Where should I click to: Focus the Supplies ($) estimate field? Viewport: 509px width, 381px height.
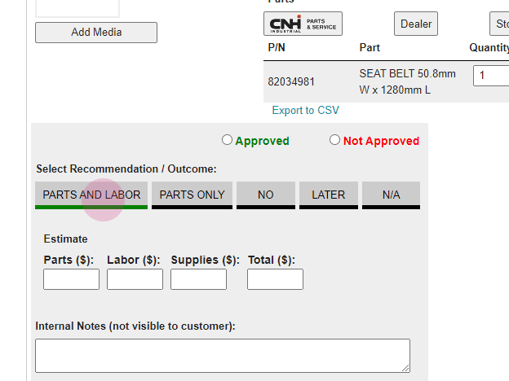[x=199, y=279]
